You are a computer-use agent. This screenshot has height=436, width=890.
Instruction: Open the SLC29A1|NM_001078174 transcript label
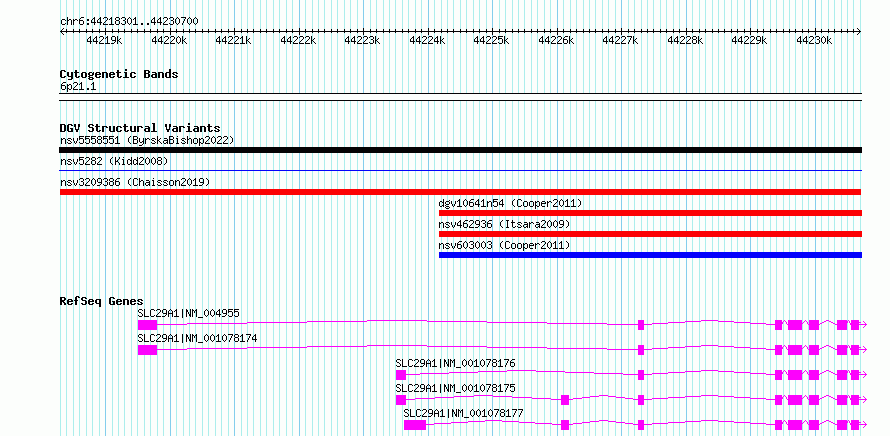pos(198,338)
